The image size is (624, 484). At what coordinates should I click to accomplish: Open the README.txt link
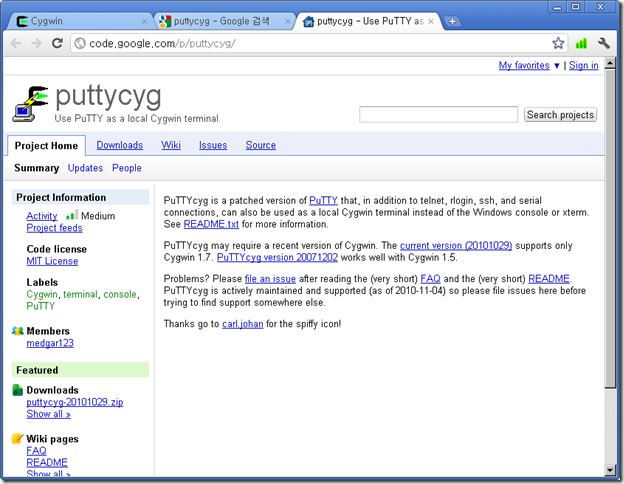click(211, 224)
